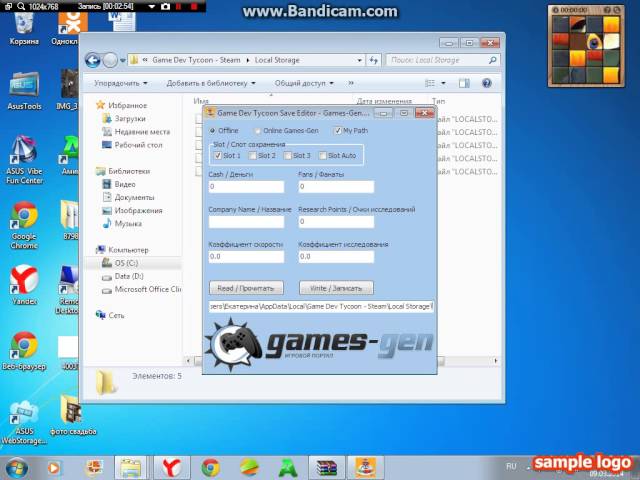640x480 pixels.
Task: Select the ASUS WebStorage desktop icon
Action: [x=24, y=422]
